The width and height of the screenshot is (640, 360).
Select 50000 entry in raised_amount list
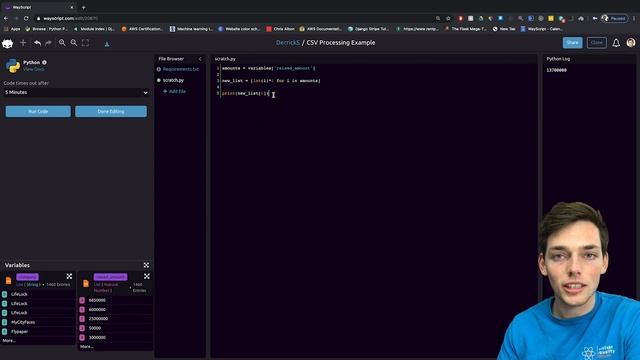coord(95,328)
